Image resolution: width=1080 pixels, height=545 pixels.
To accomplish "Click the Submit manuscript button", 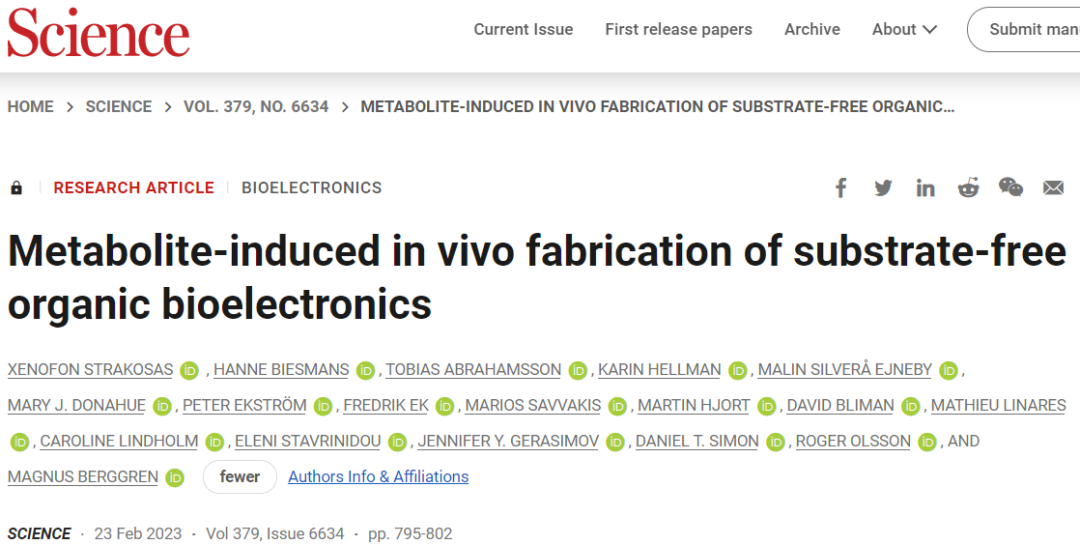I will 1026,30.
